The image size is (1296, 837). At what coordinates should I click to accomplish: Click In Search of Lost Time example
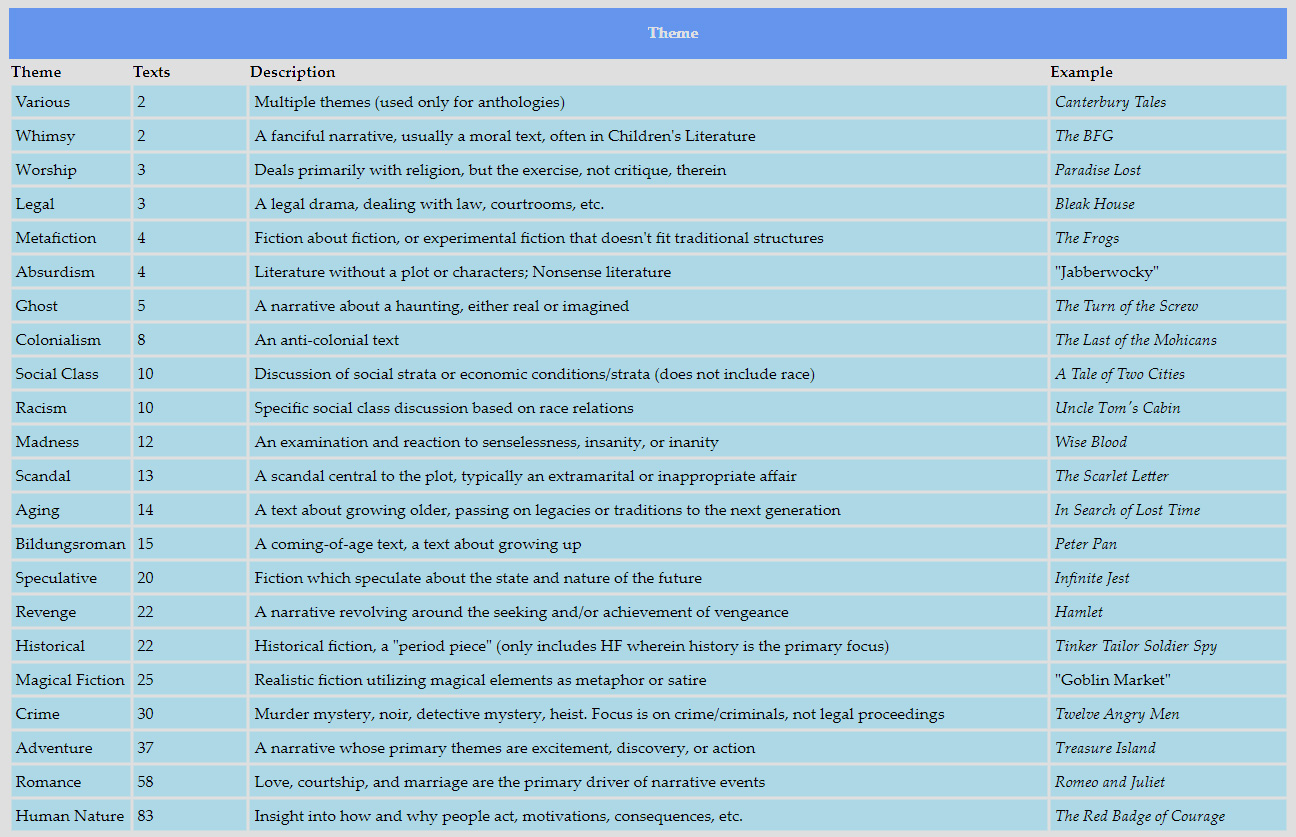tap(1128, 510)
